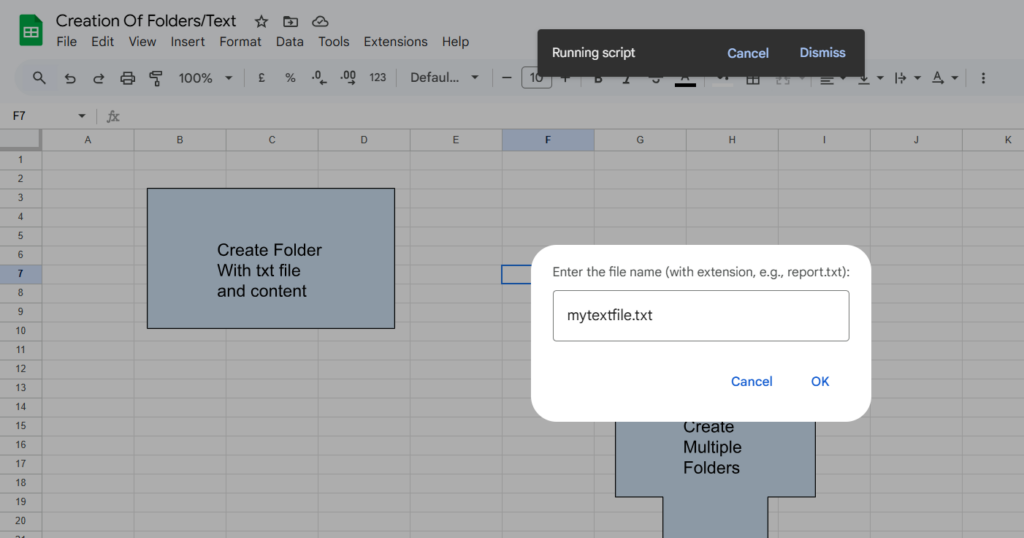Check the cloud save status icon

point(320,22)
